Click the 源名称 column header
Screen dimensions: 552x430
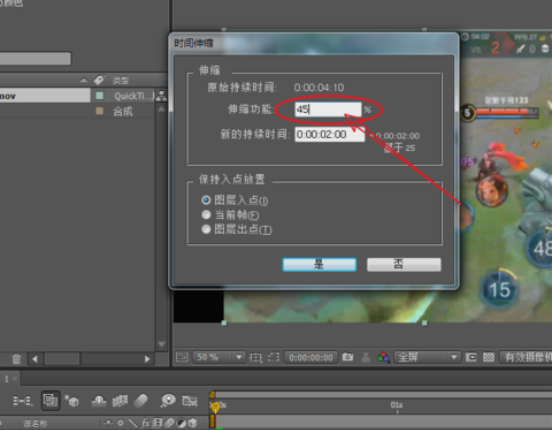point(35,423)
